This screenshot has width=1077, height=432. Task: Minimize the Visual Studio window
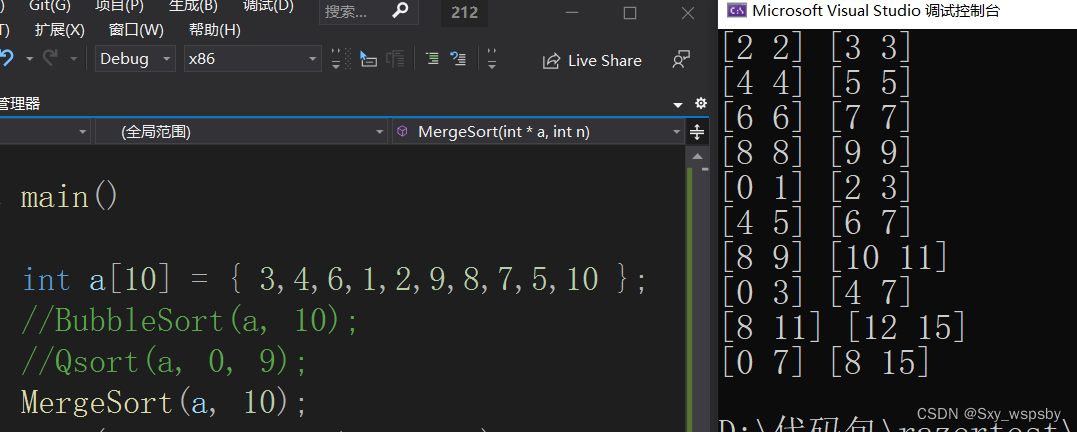(x=572, y=12)
